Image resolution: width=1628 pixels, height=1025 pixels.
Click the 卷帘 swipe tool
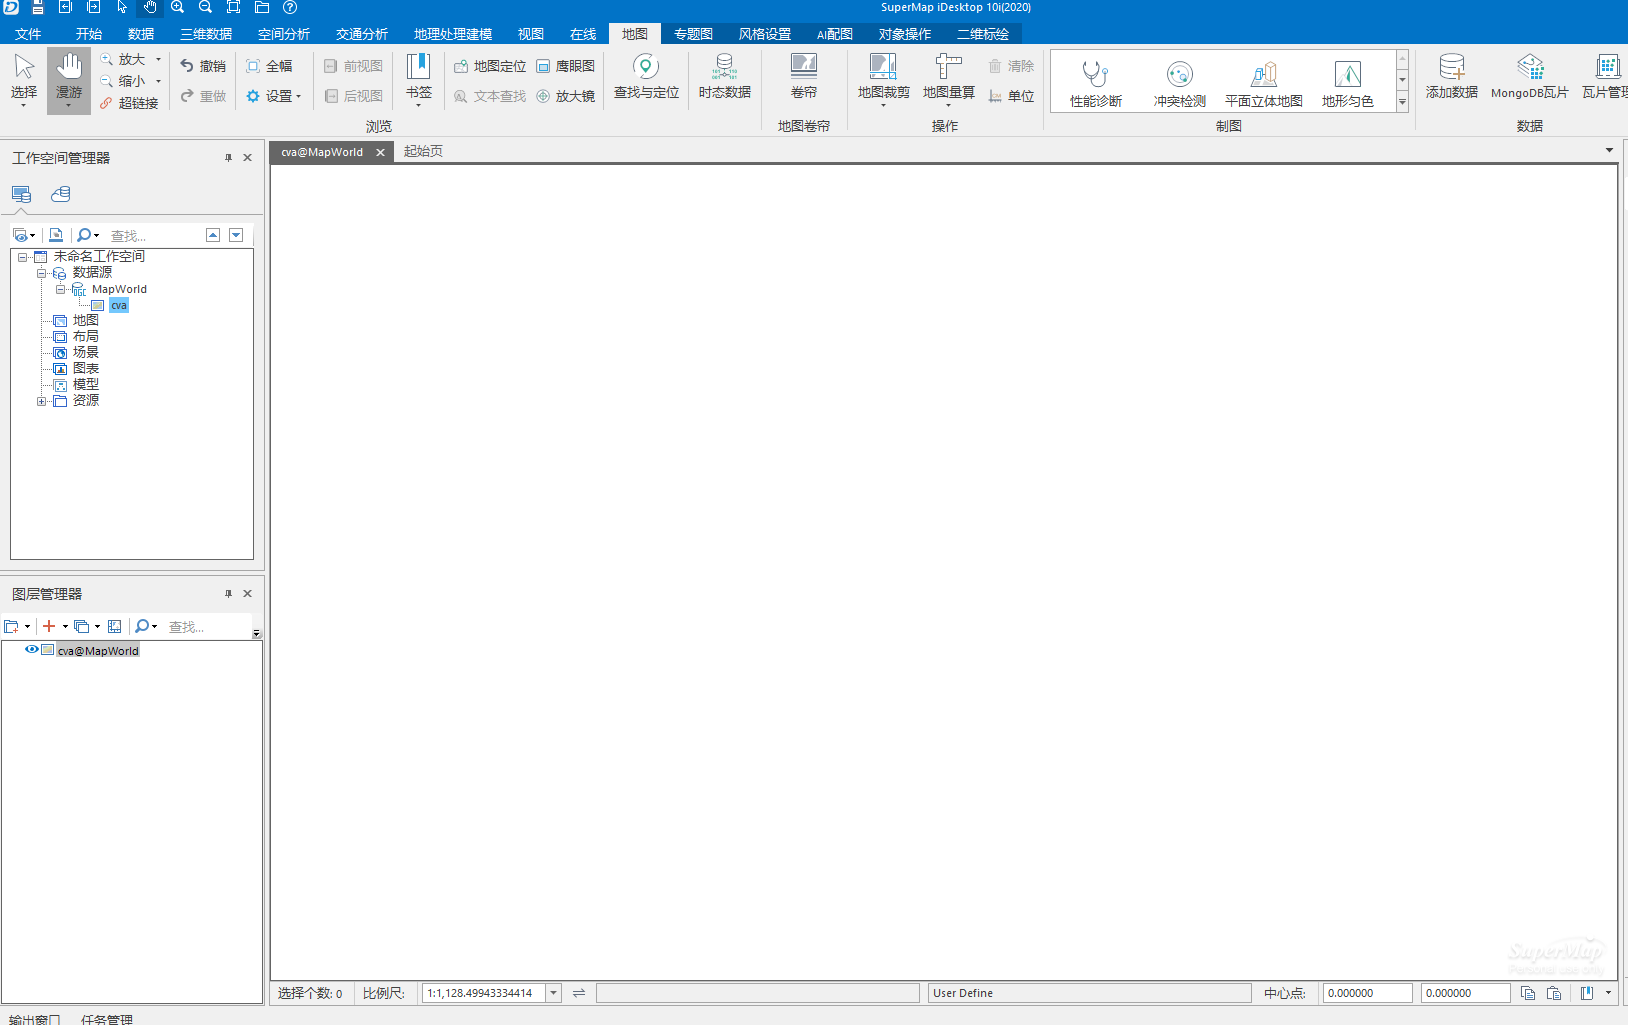804,77
